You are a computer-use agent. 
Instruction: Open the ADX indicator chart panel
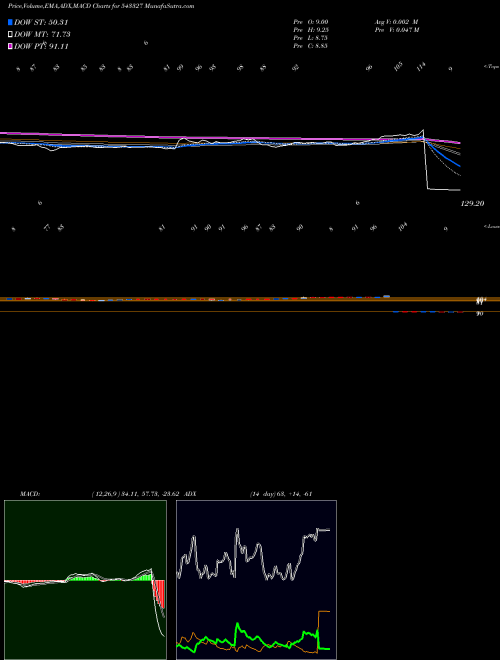(x=256, y=580)
